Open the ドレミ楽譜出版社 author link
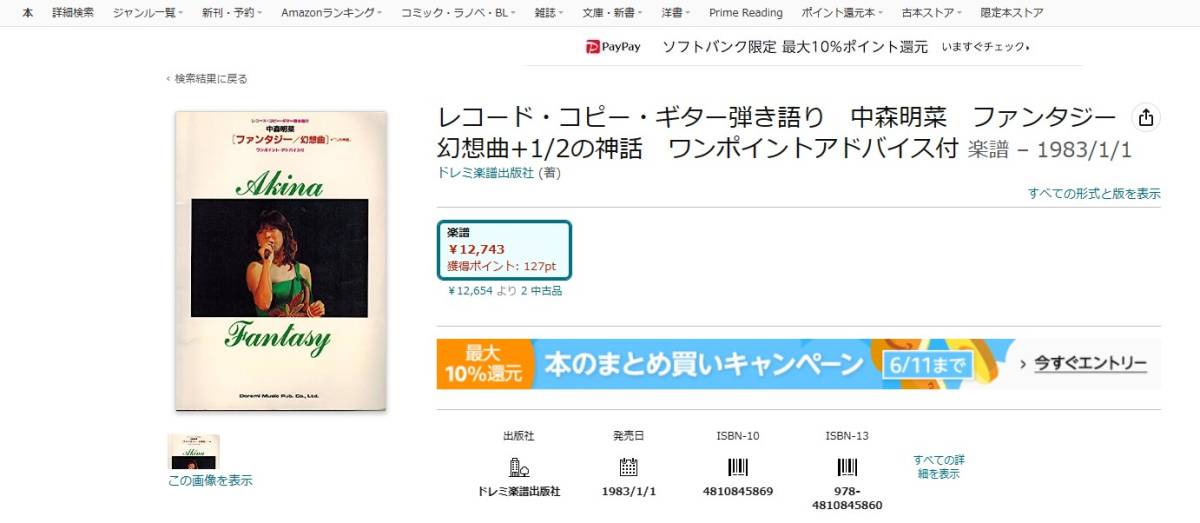 point(486,172)
